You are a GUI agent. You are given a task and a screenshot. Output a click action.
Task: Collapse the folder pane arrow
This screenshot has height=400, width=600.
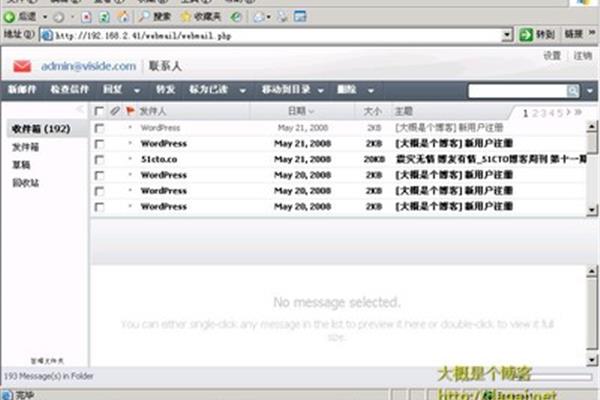pos(80,109)
